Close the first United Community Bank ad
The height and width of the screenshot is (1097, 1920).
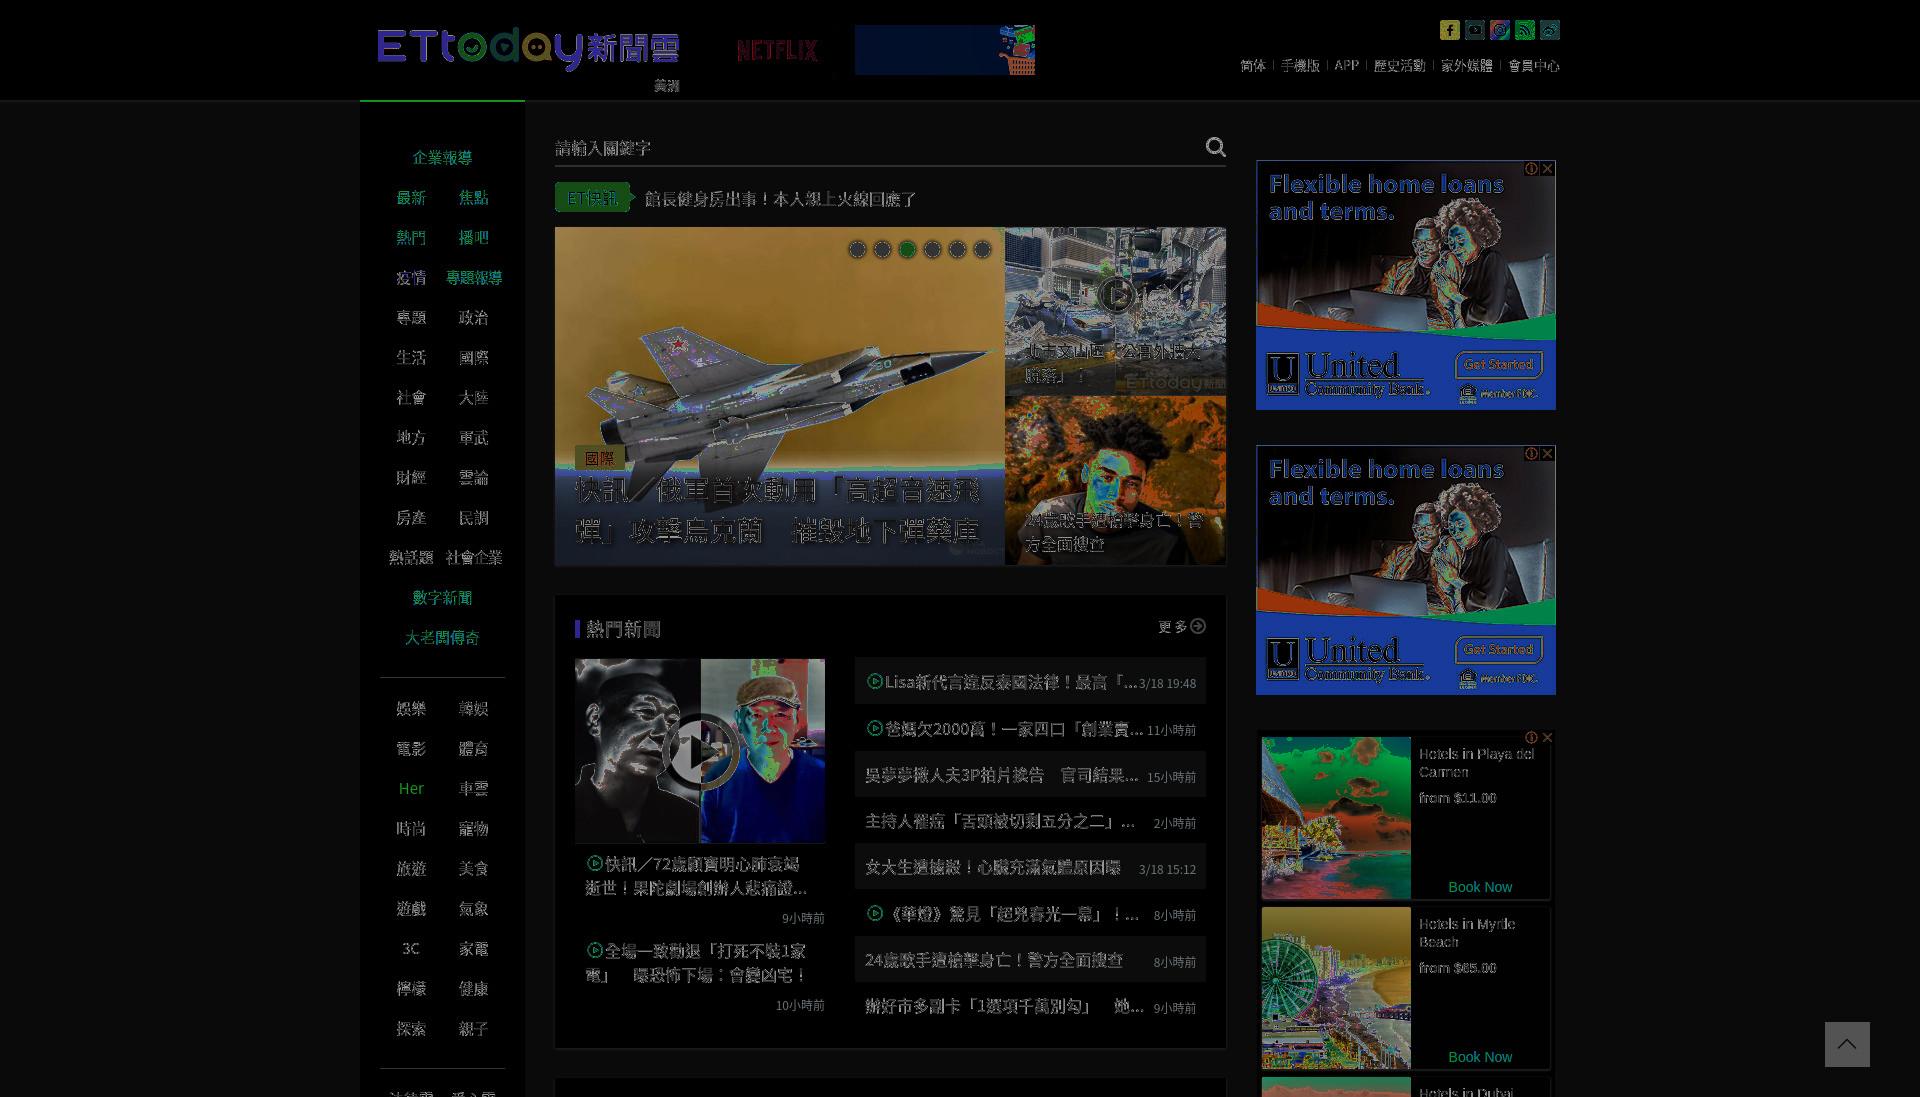(x=1547, y=169)
